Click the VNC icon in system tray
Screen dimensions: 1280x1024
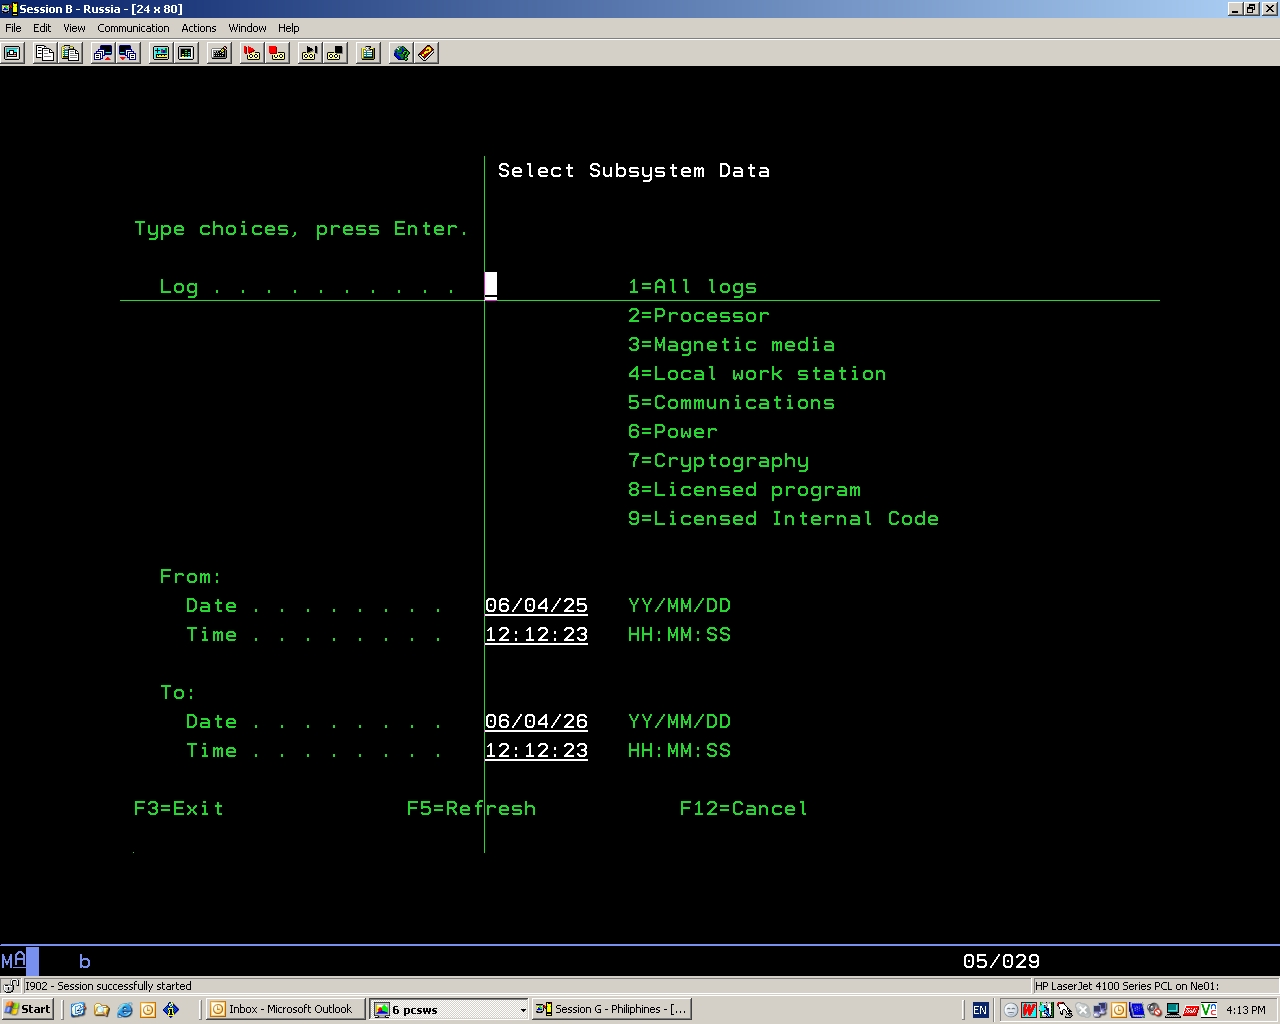pyautogui.click(x=1209, y=1010)
